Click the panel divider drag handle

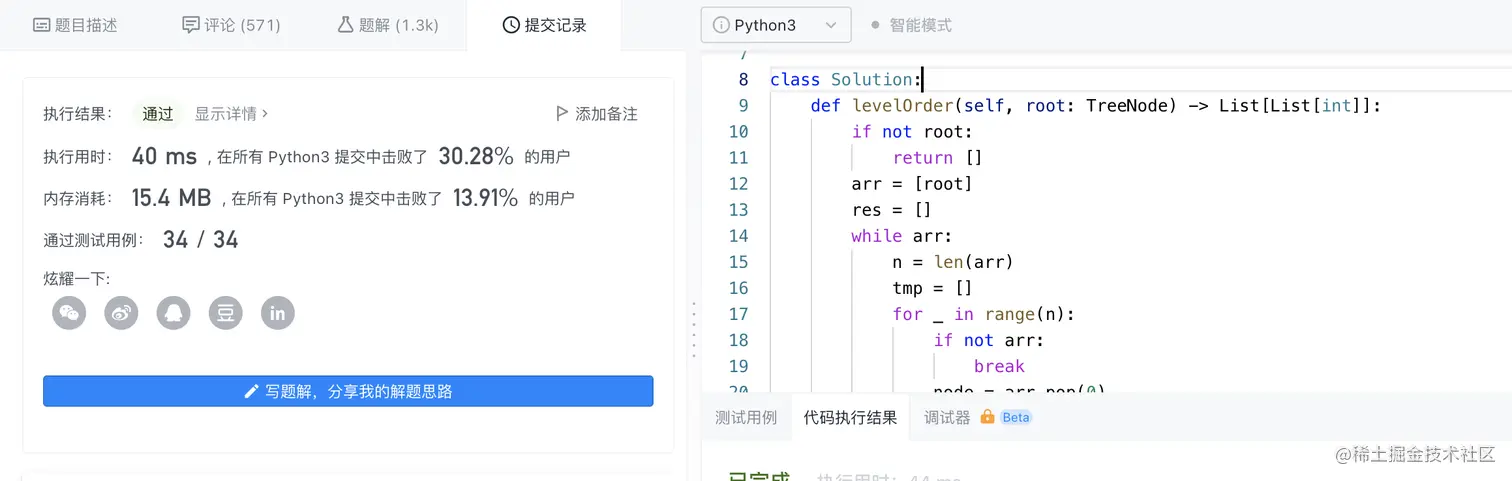tap(693, 329)
